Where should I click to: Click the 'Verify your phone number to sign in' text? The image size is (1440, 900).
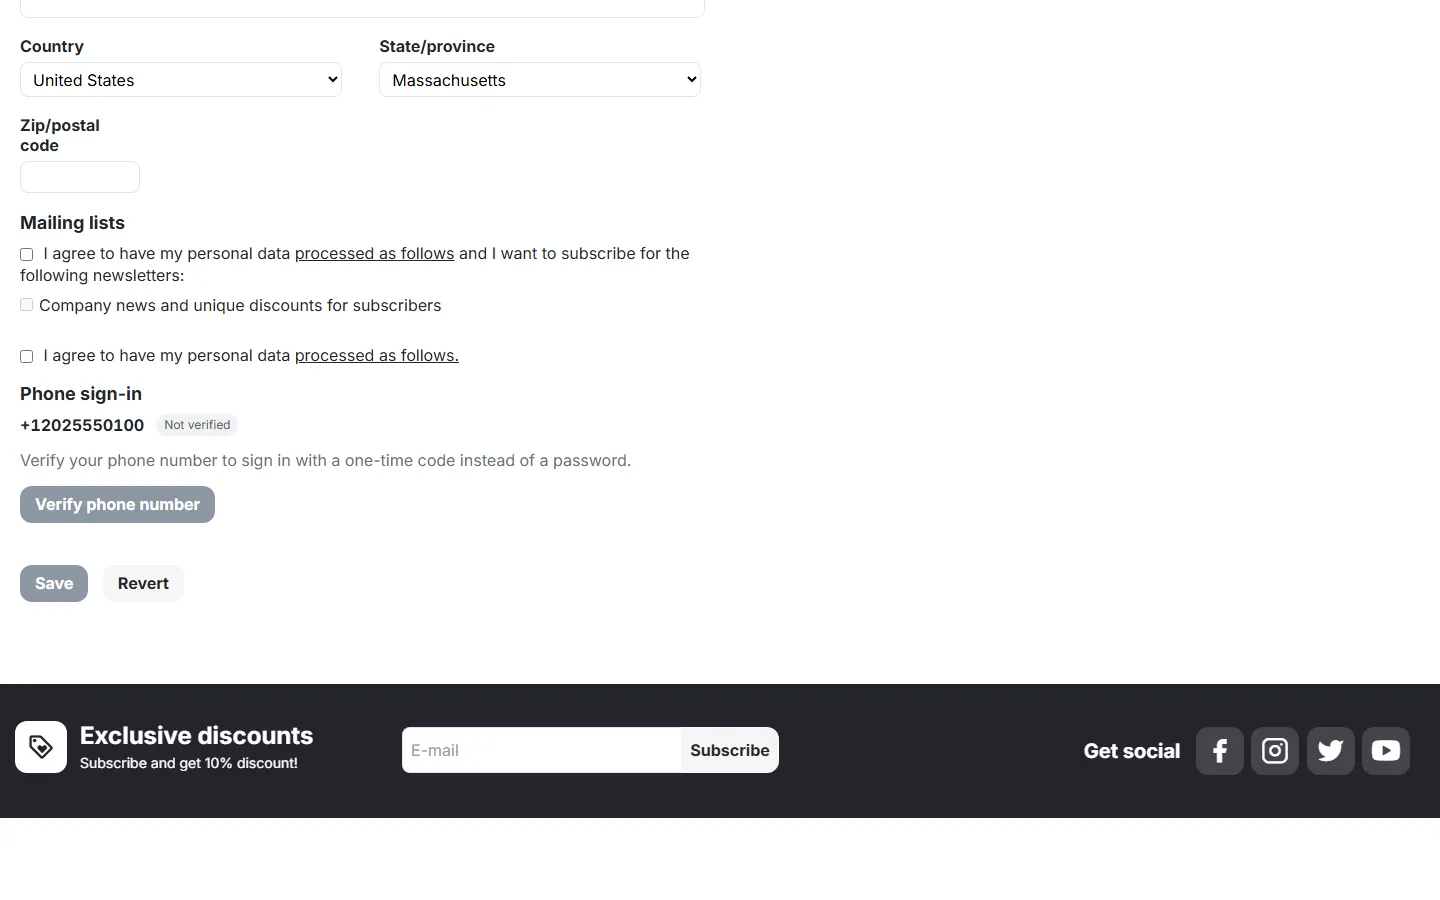(x=325, y=461)
